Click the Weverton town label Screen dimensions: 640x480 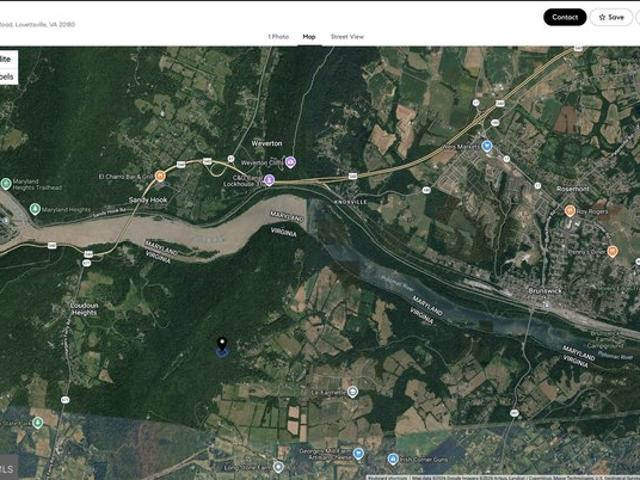click(267, 143)
